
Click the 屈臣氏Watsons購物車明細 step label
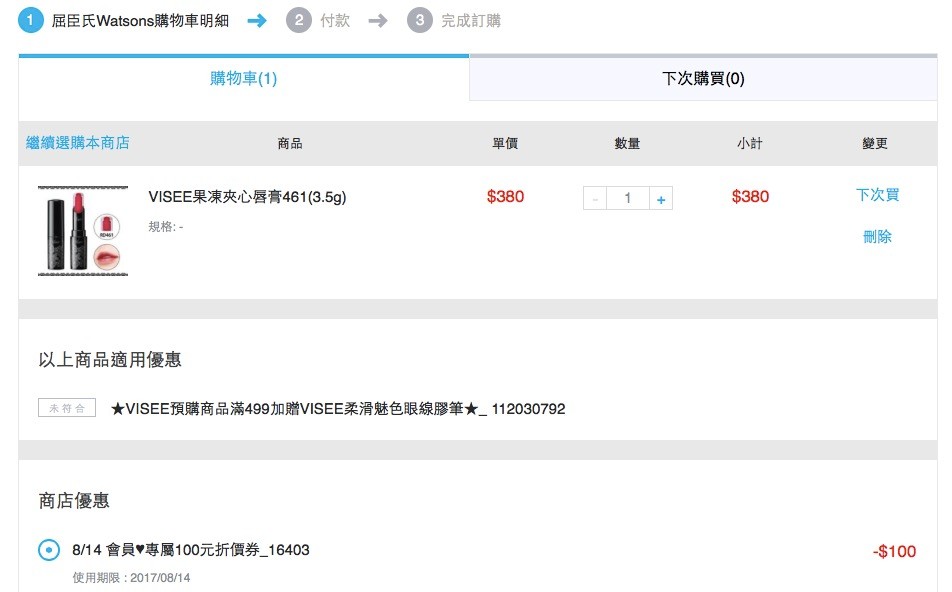(x=140, y=21)
